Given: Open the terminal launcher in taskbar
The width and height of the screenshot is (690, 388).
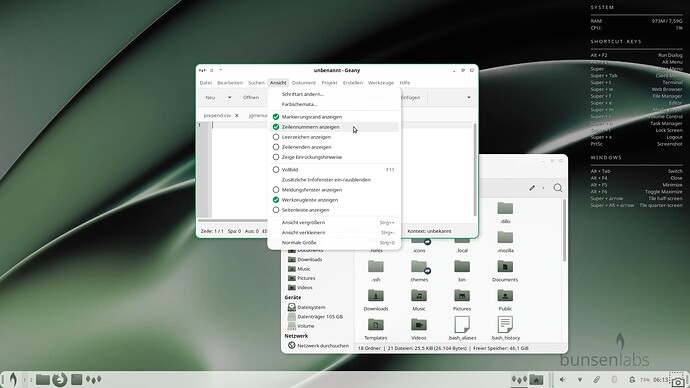Looking at the screenshot, I should click(x=77, y=379).
